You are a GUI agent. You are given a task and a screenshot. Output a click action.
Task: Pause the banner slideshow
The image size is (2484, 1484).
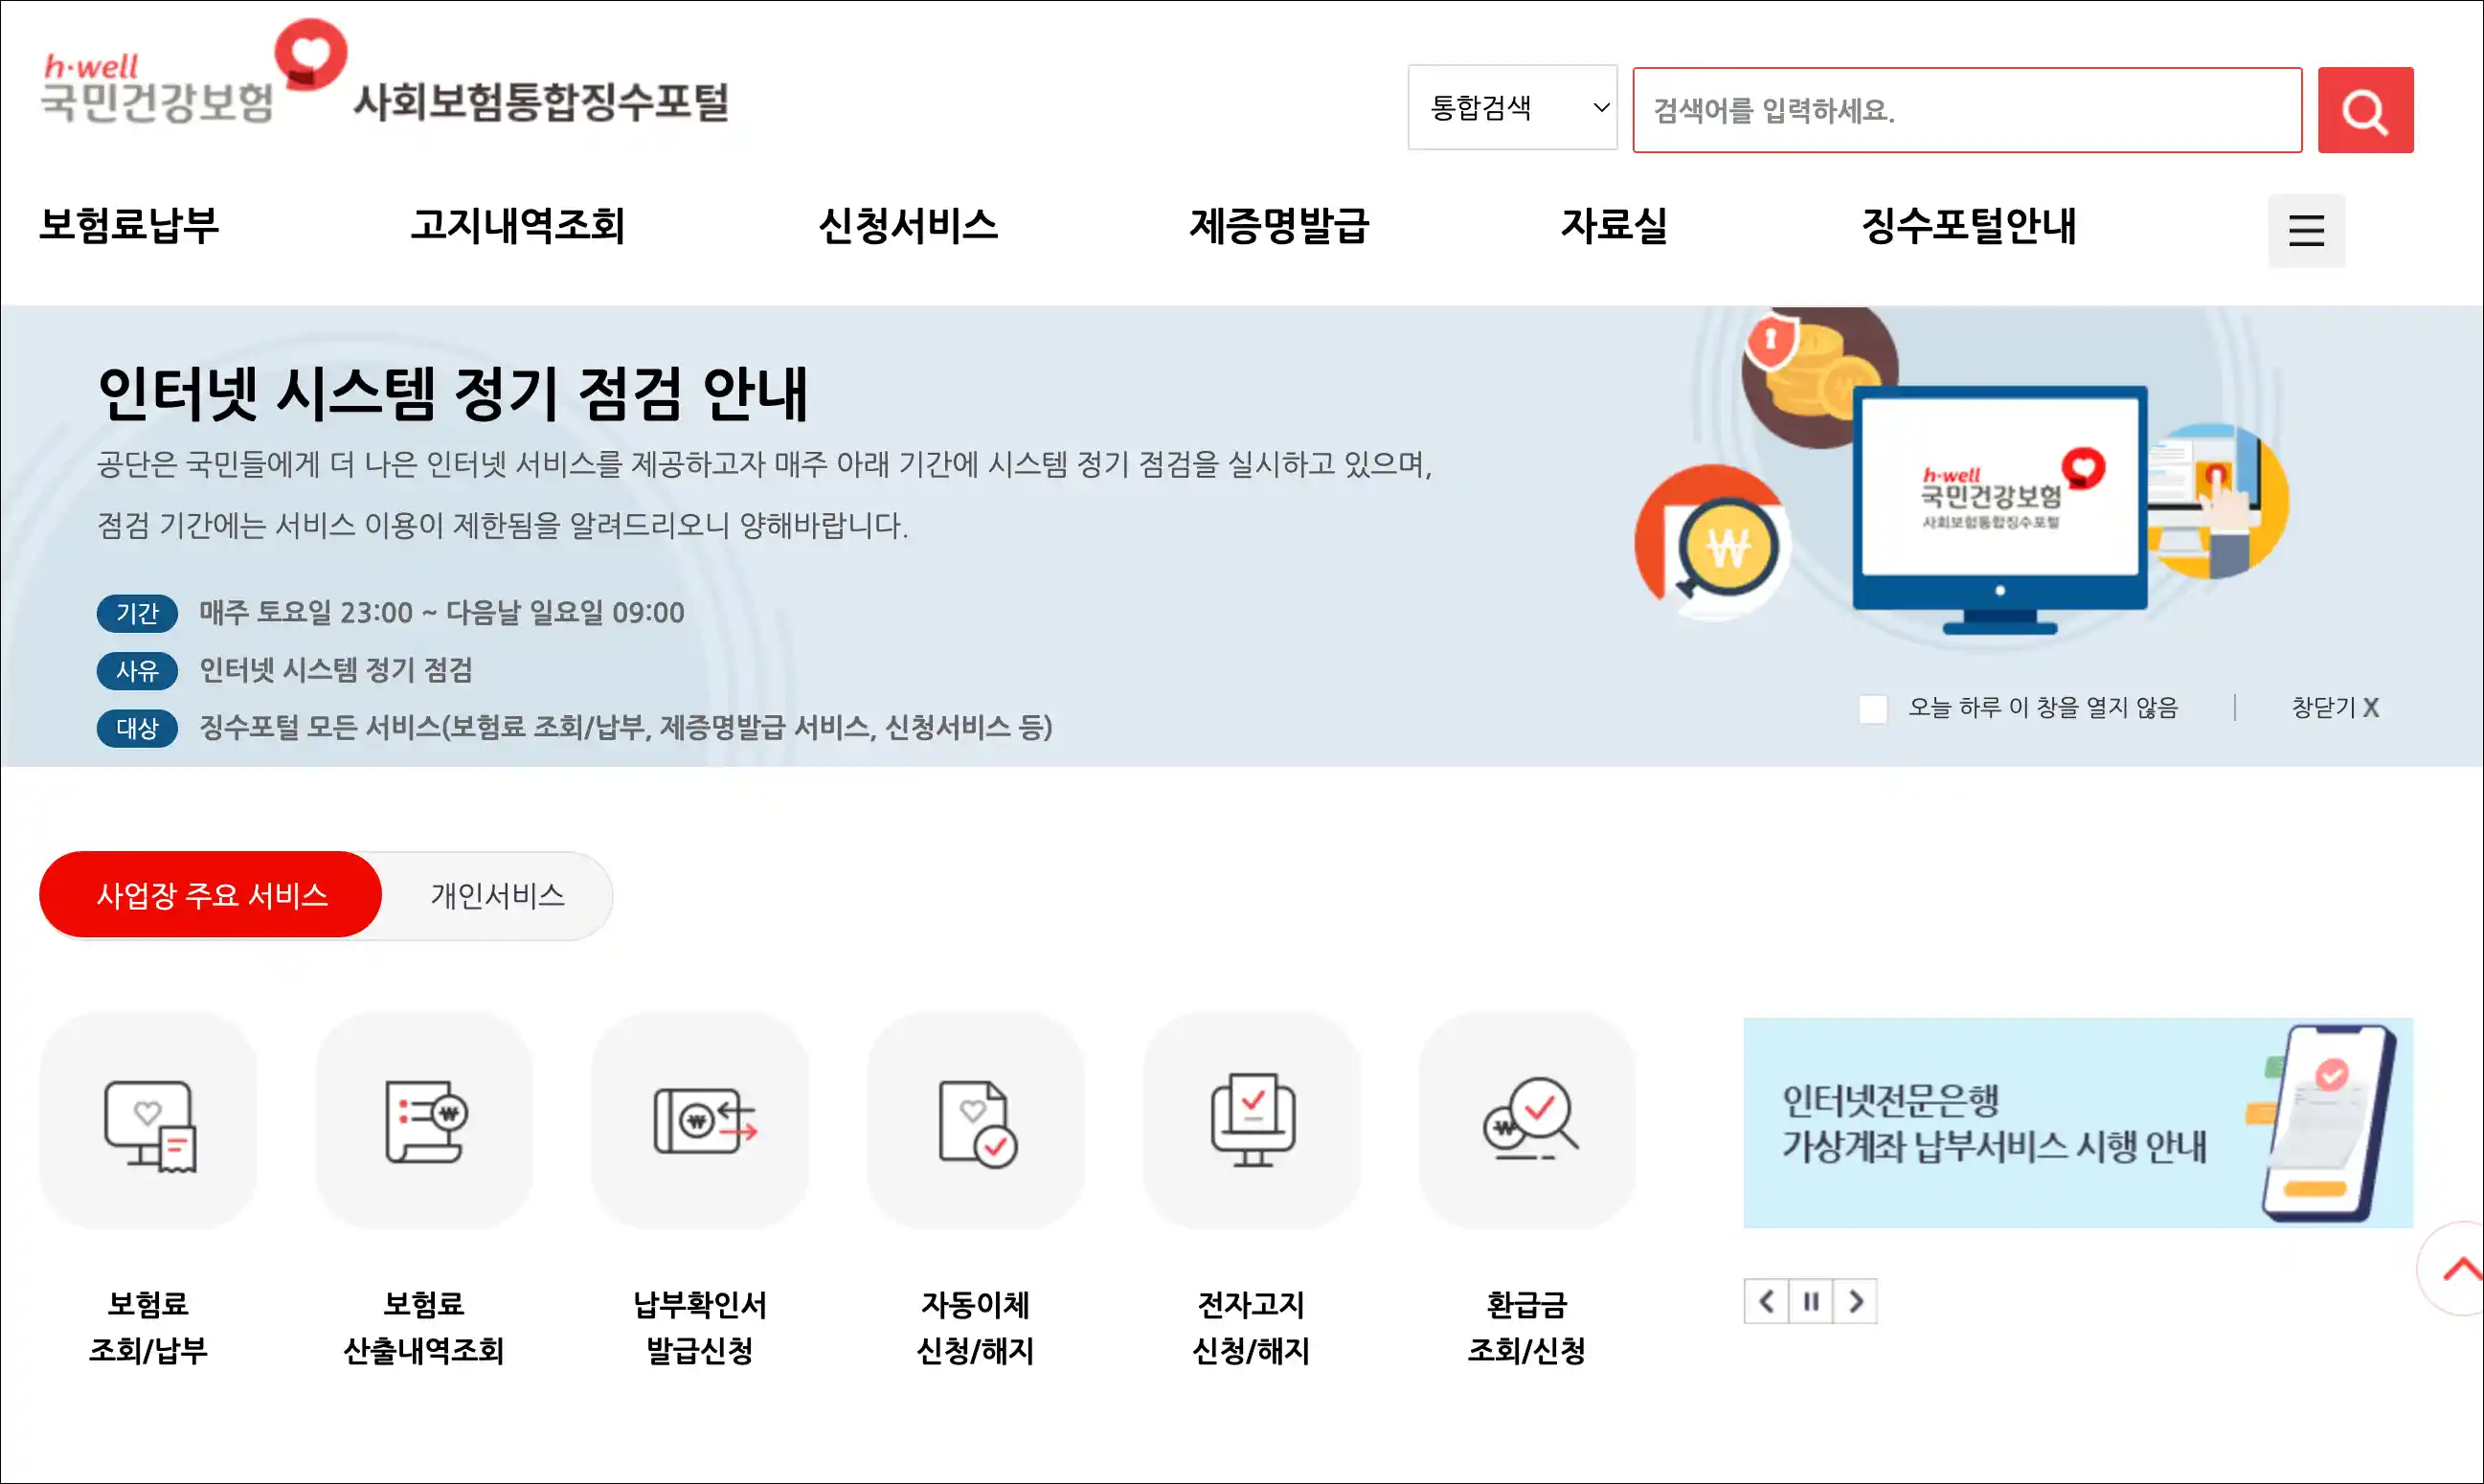pyautogui.click(x=1811, y=1301)
